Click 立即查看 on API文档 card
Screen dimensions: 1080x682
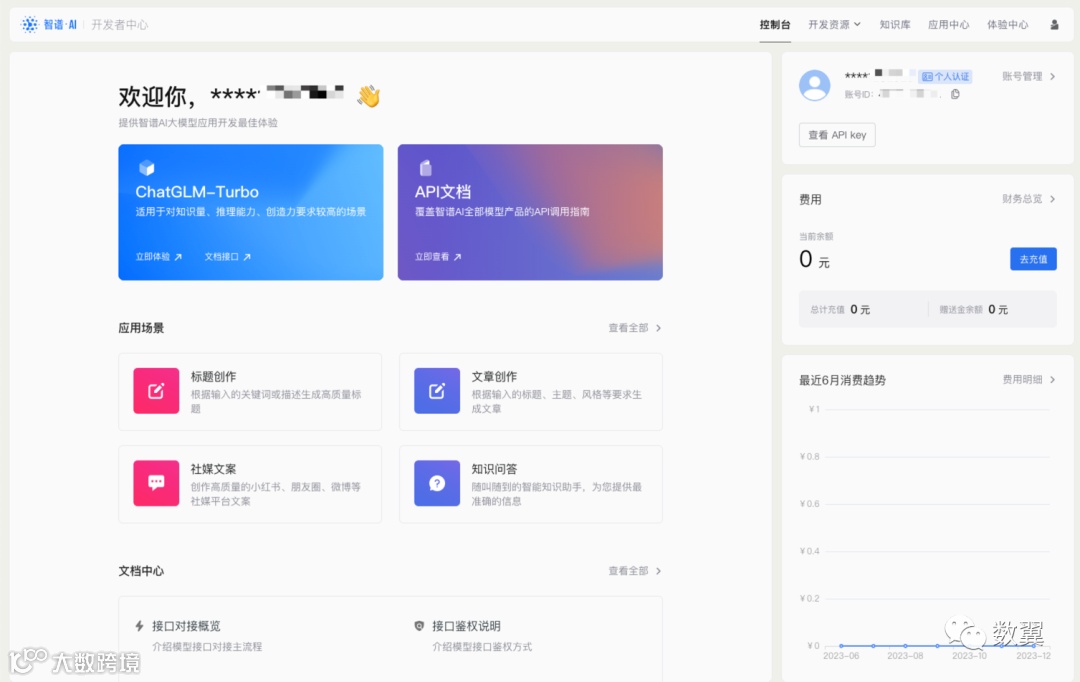click(x=438, y=257)
